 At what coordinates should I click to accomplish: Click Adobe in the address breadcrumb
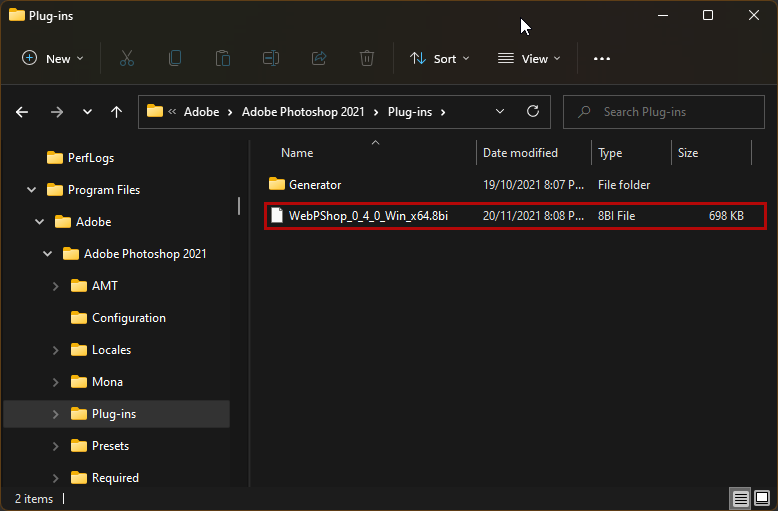(x=201, y=112)
